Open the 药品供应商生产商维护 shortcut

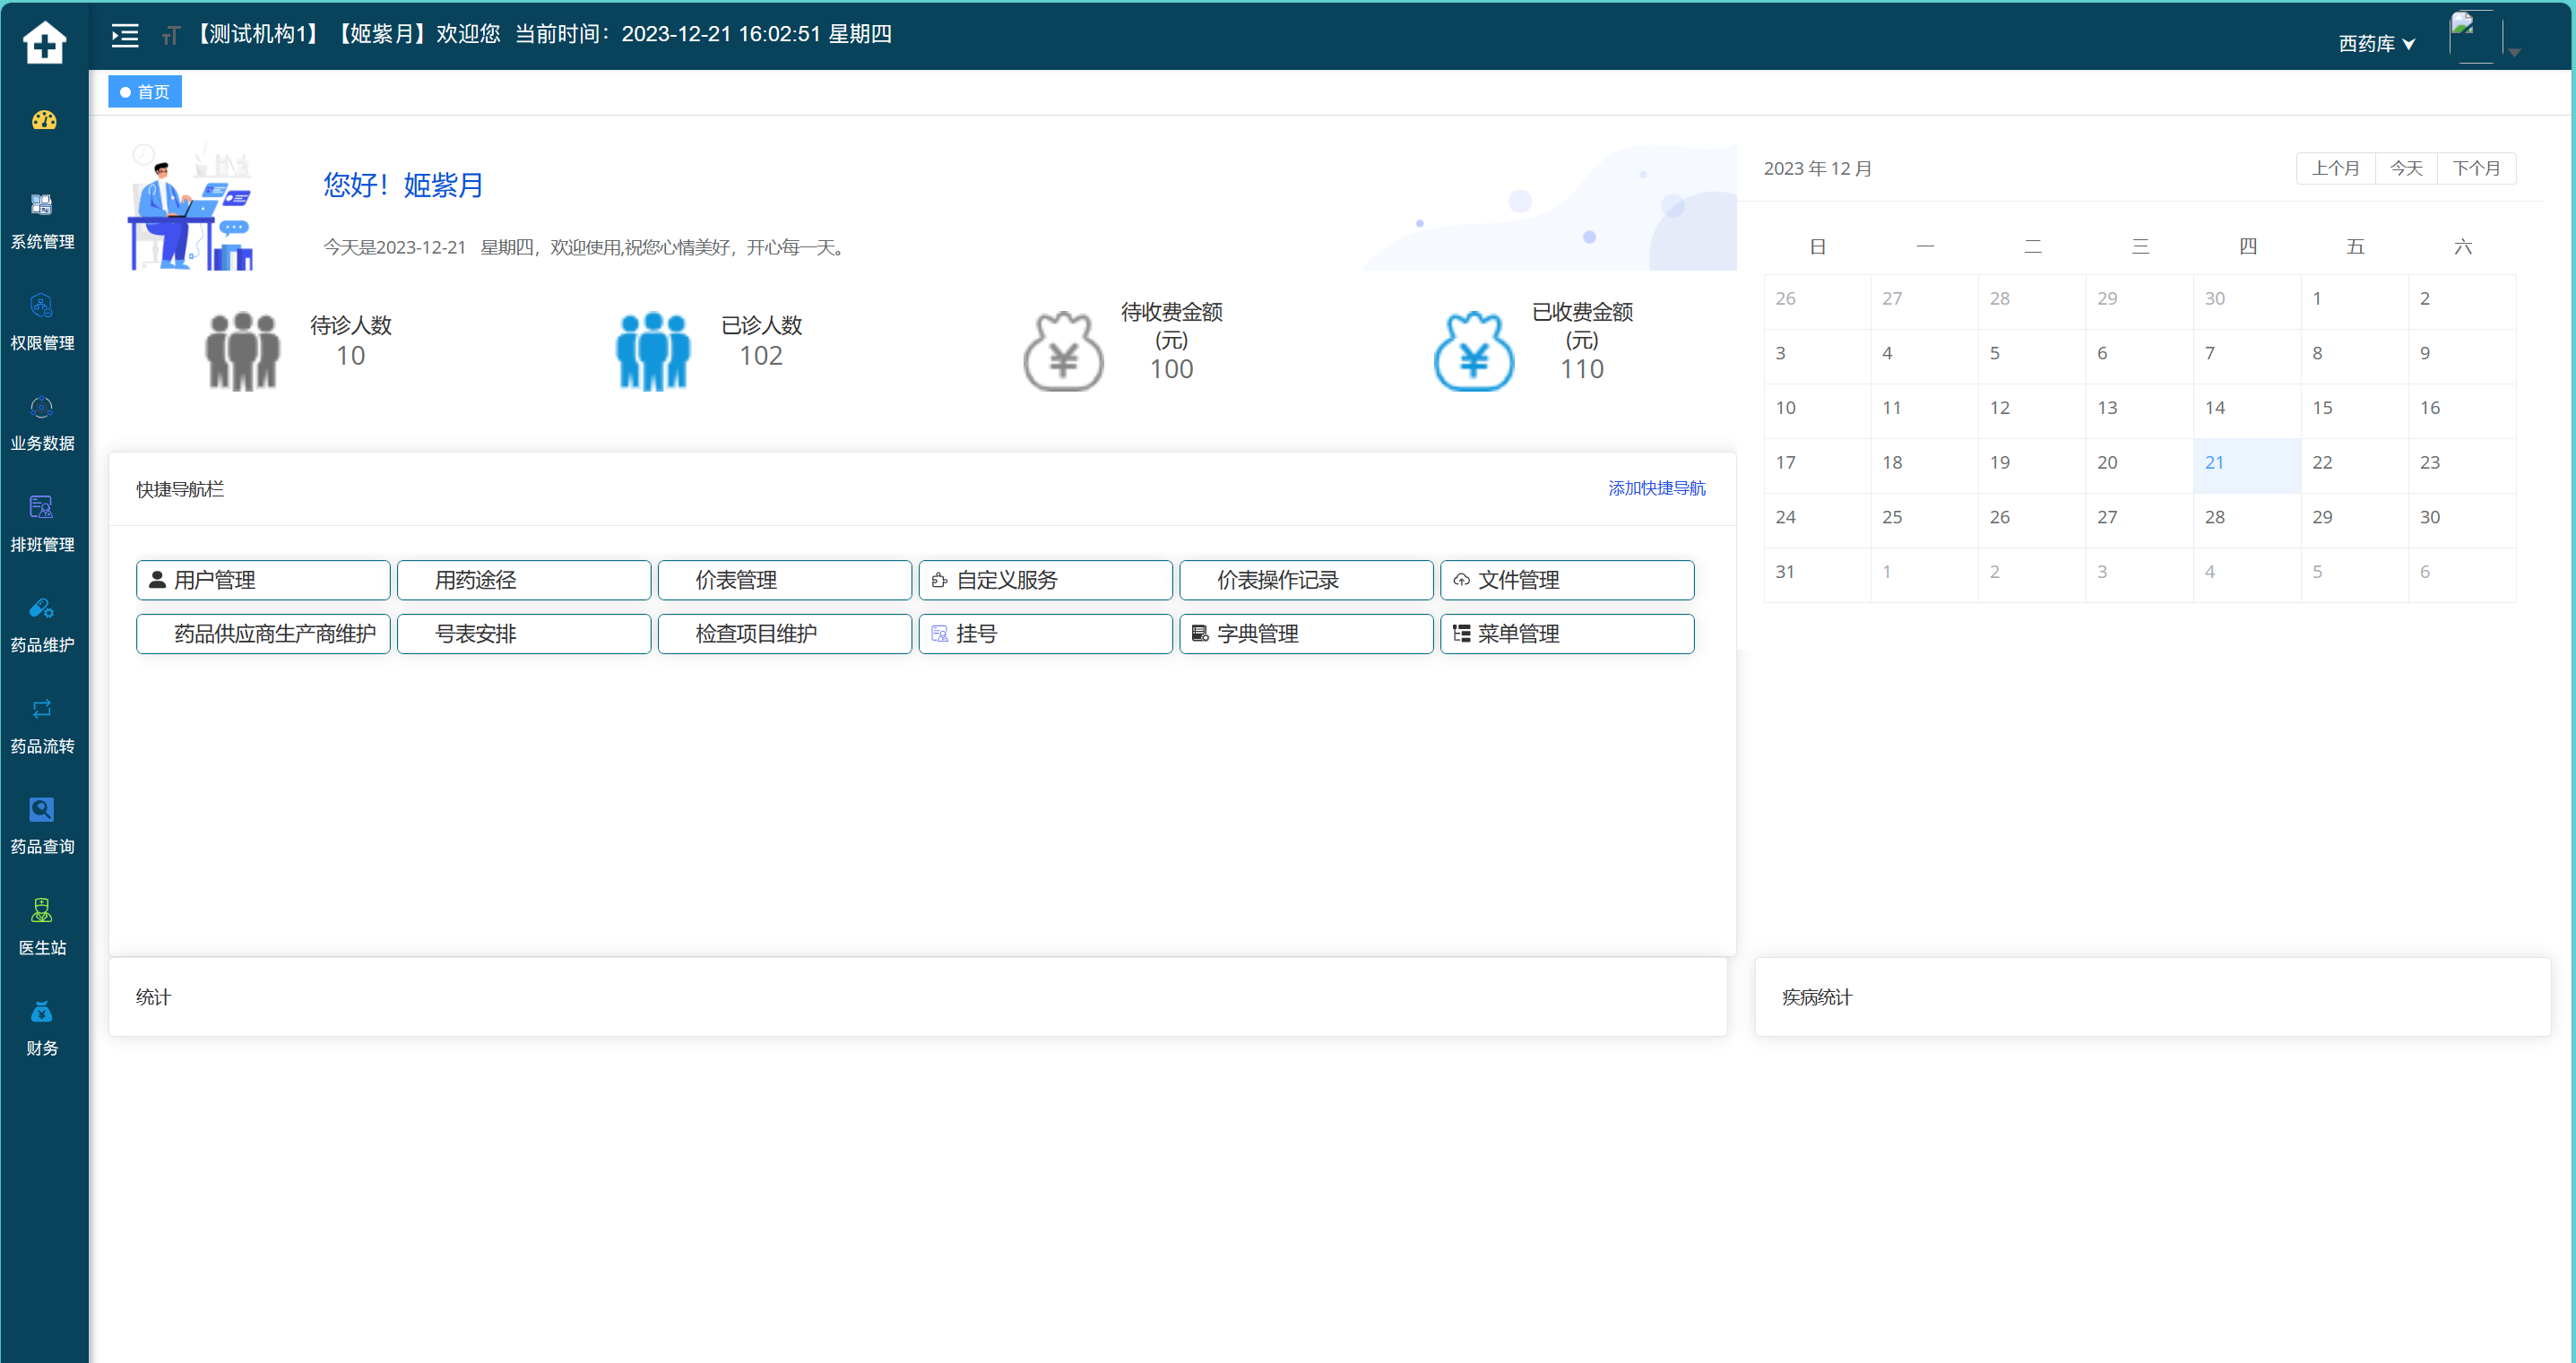(x=263, y=634)
